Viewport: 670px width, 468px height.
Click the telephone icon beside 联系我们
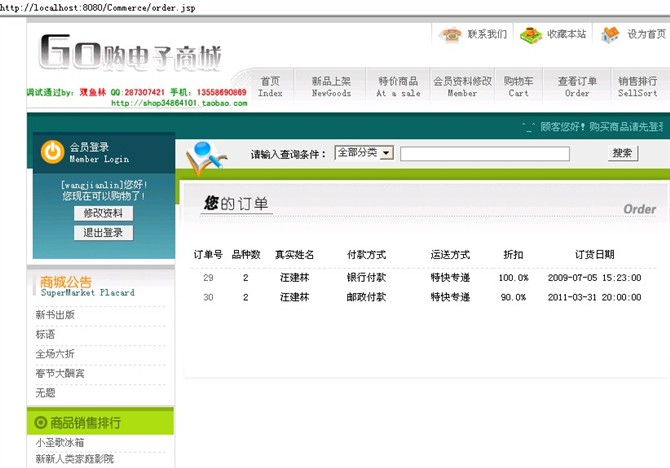451,34
